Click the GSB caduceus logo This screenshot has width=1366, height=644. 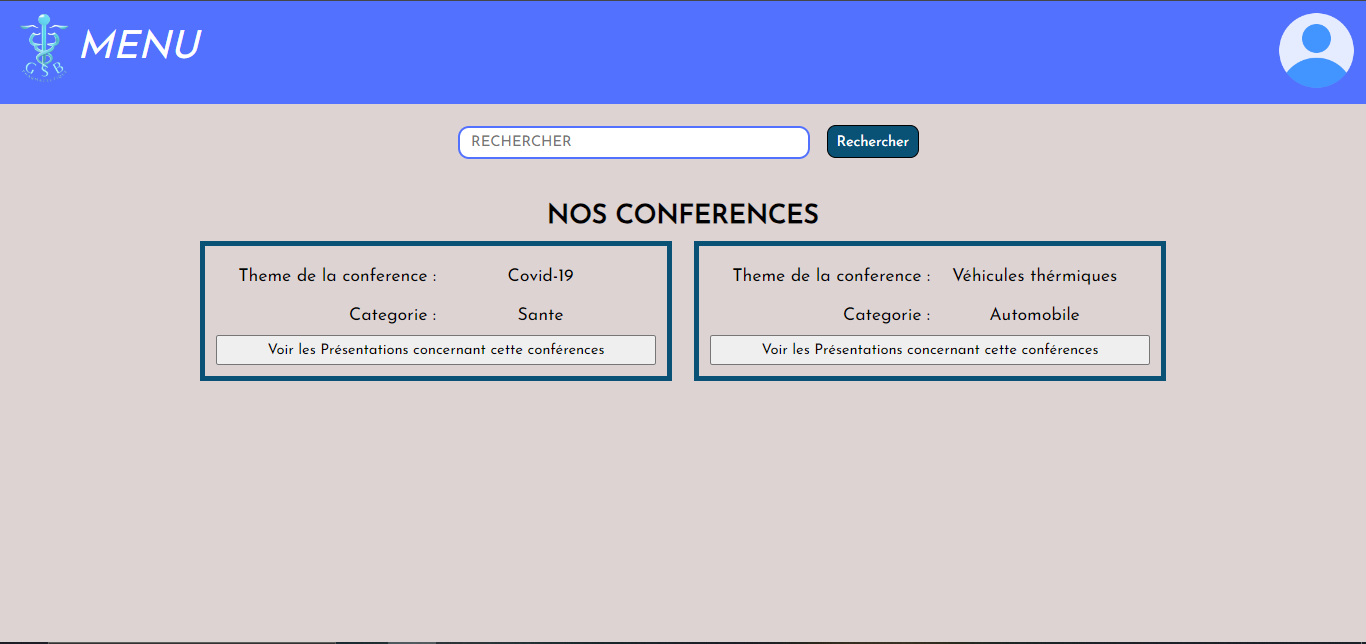(x=43, y=47)
